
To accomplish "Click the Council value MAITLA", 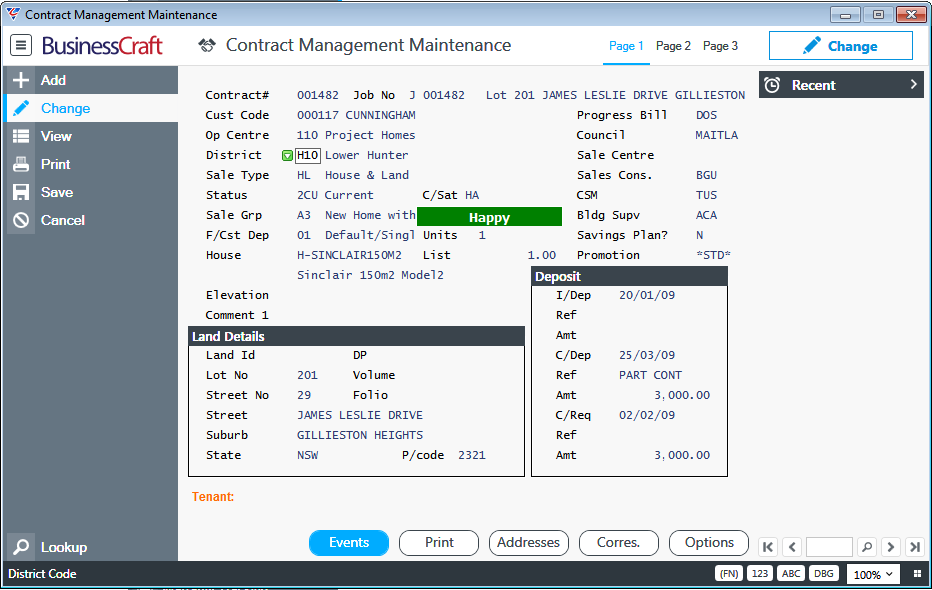I will (717, 135).
